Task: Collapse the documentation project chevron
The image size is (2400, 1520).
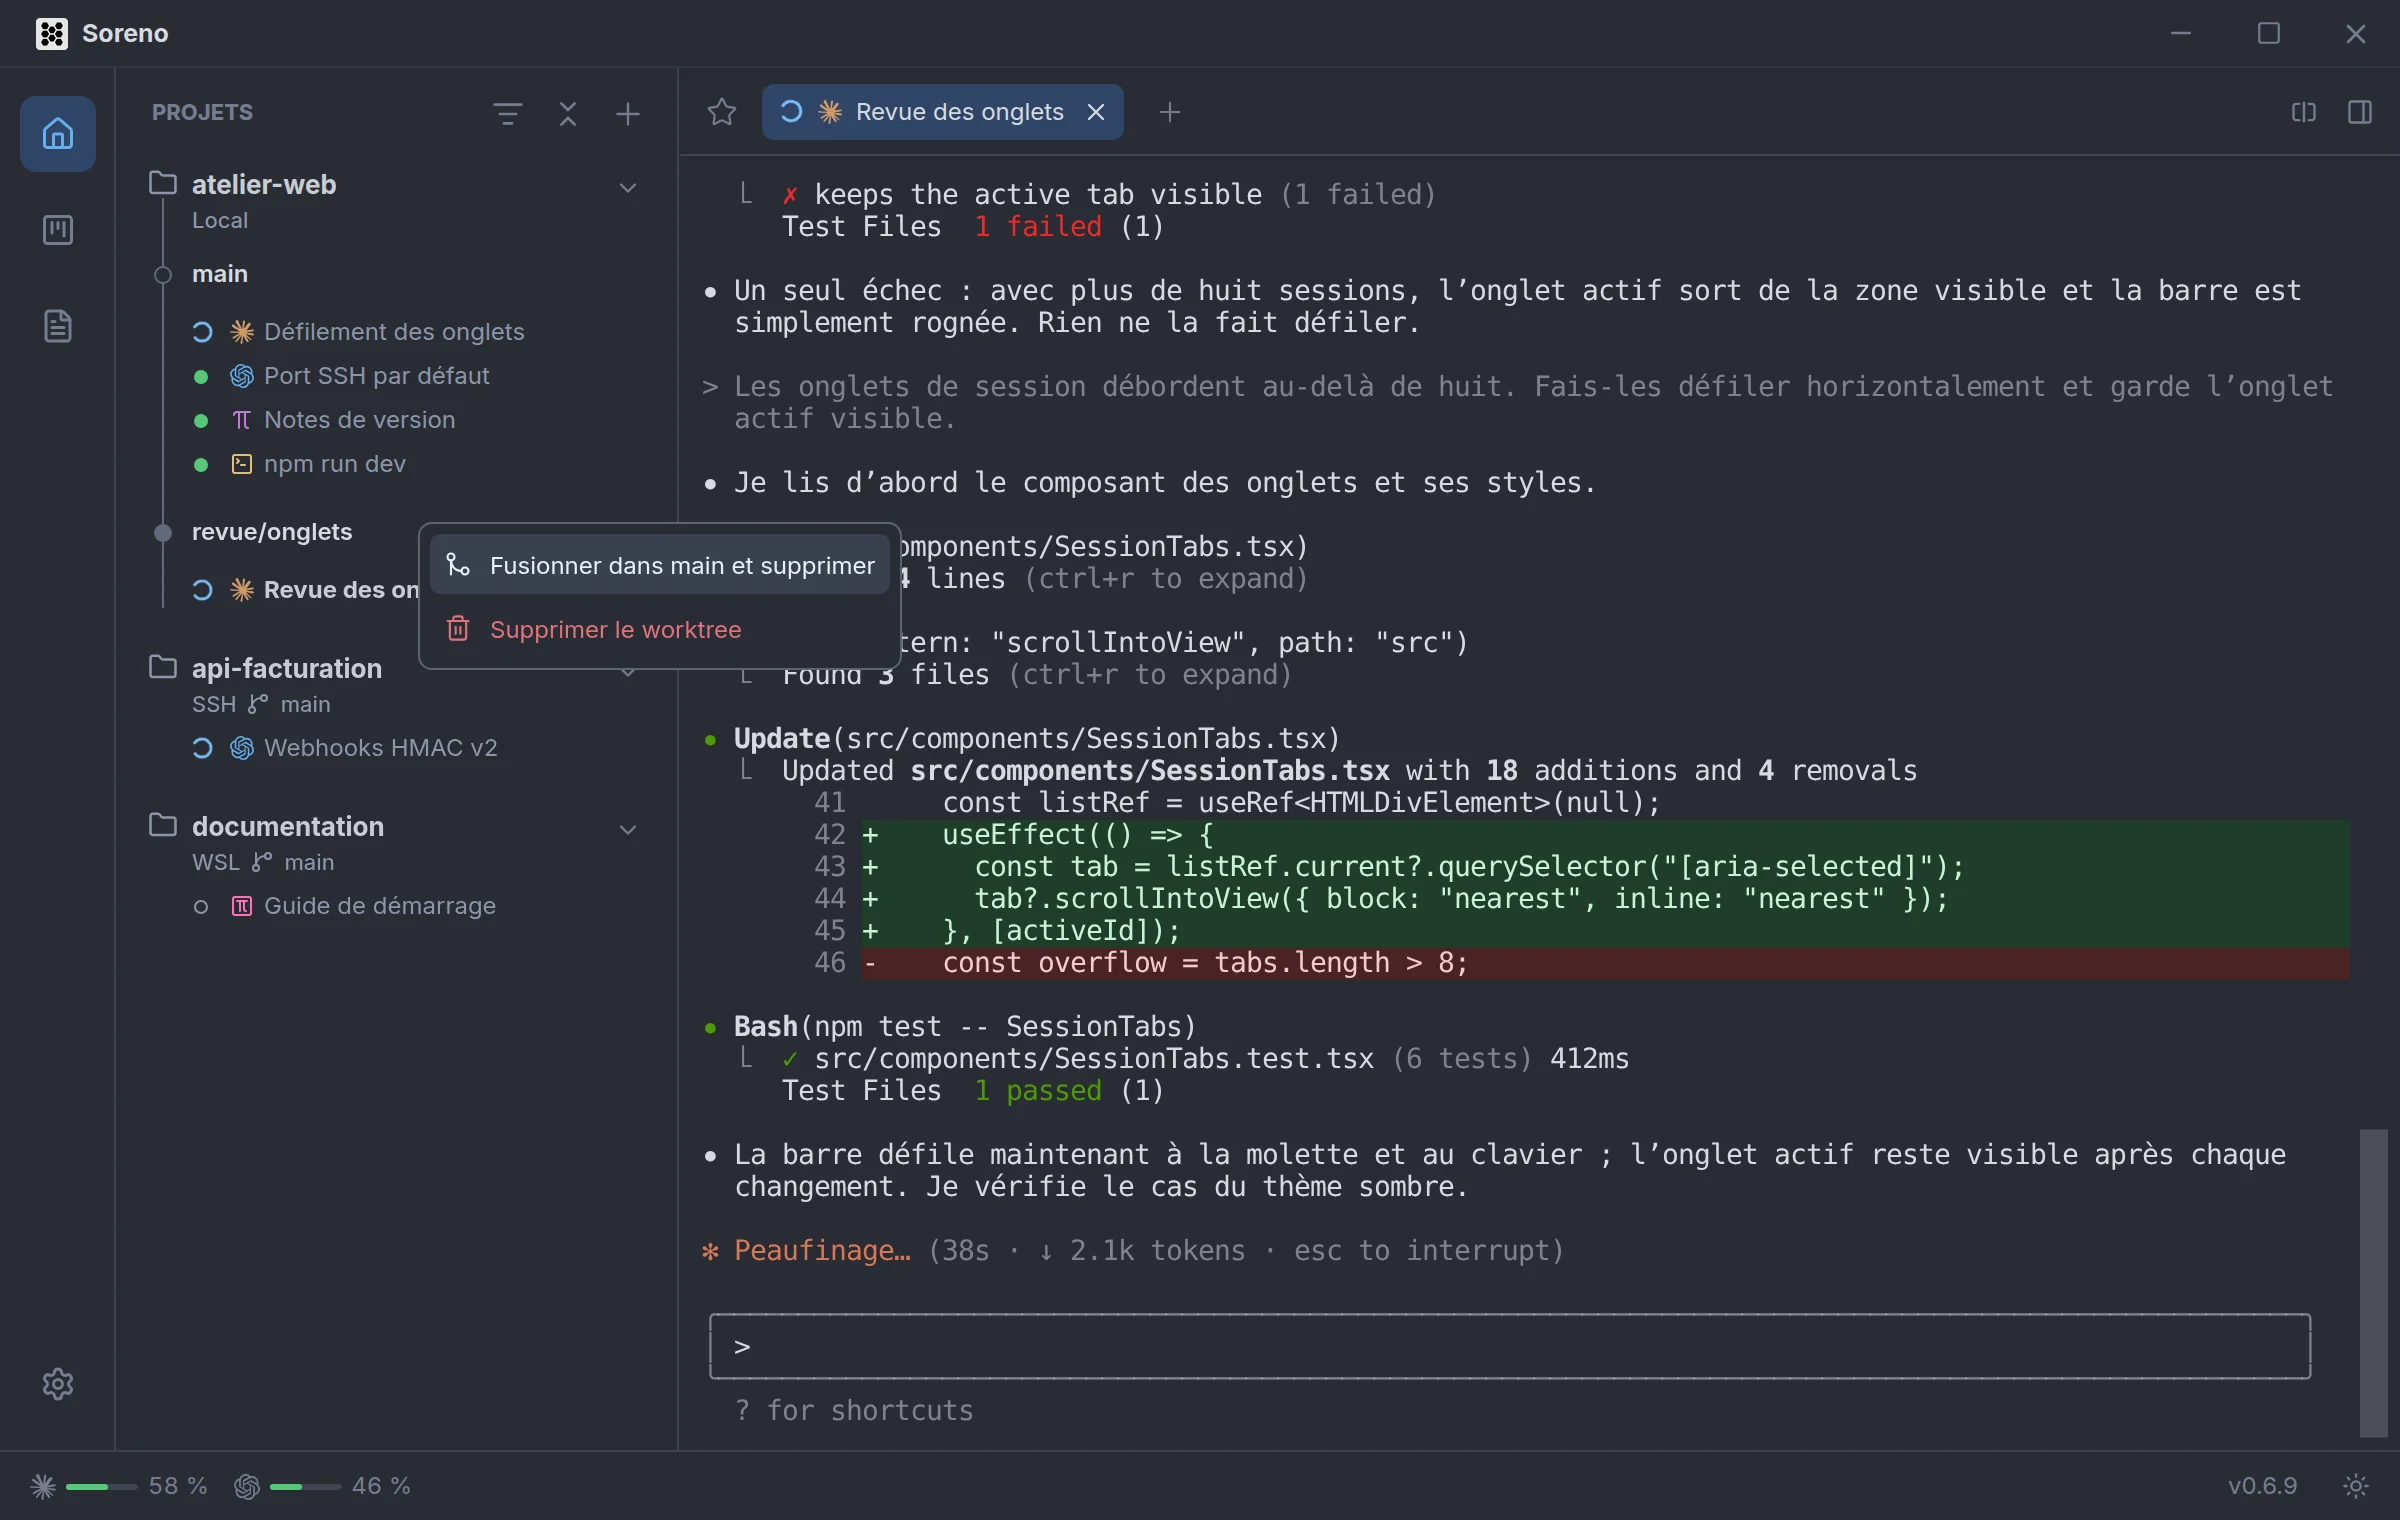Action: 628,829
